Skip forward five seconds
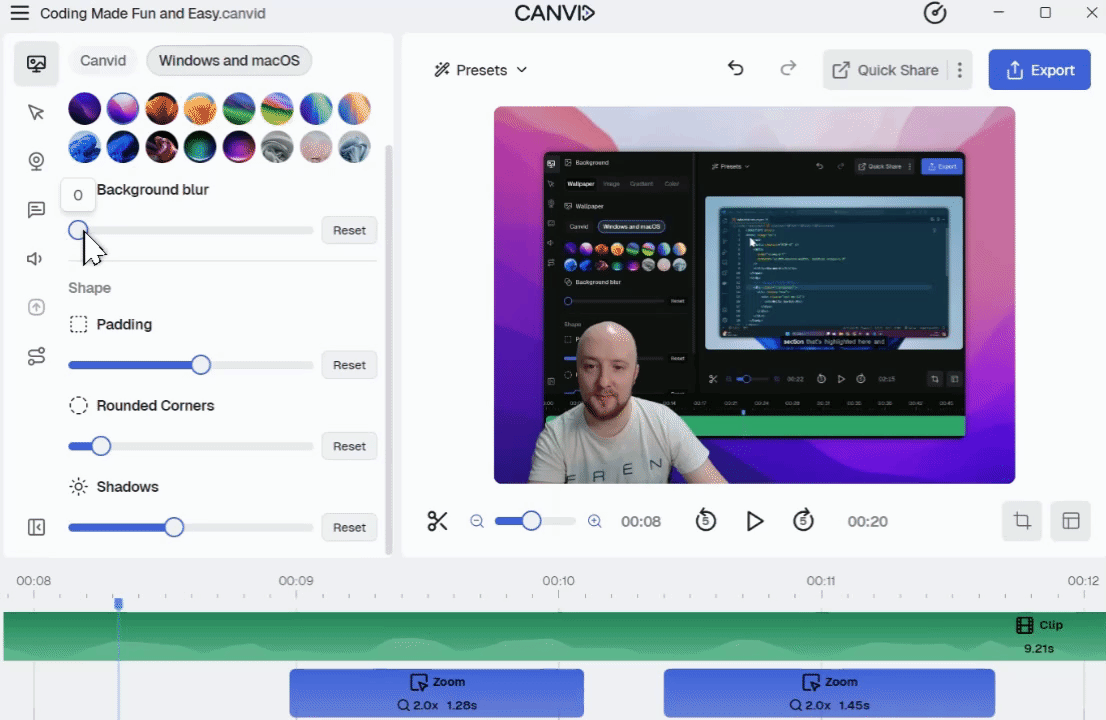The width and height of the screenshot is (1106, 720). 803,520
